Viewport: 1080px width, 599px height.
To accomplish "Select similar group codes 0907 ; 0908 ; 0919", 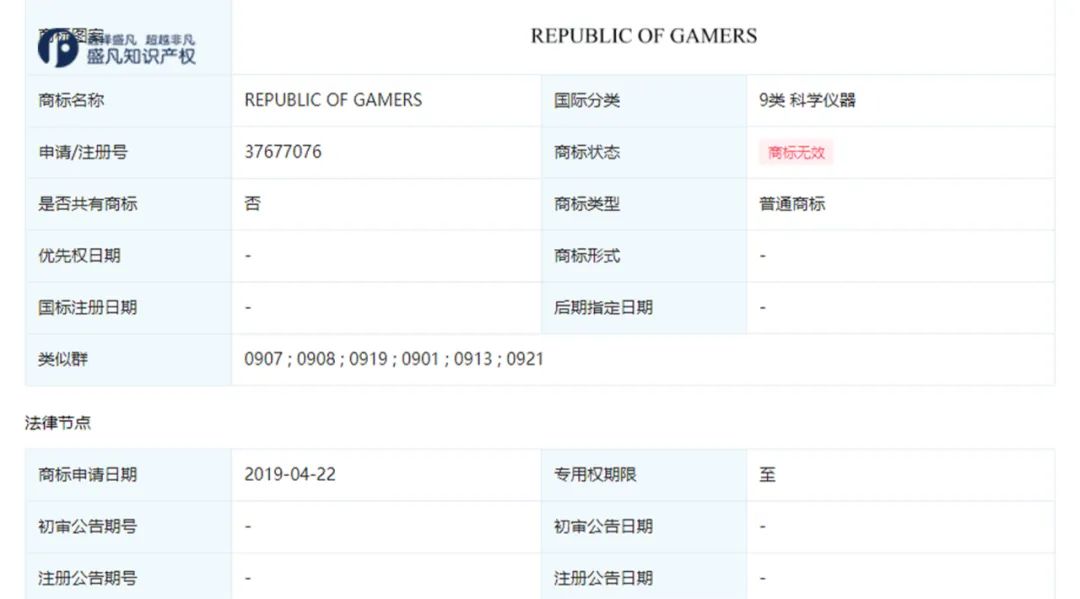I will pyautogui.click(x=315, y=359).
